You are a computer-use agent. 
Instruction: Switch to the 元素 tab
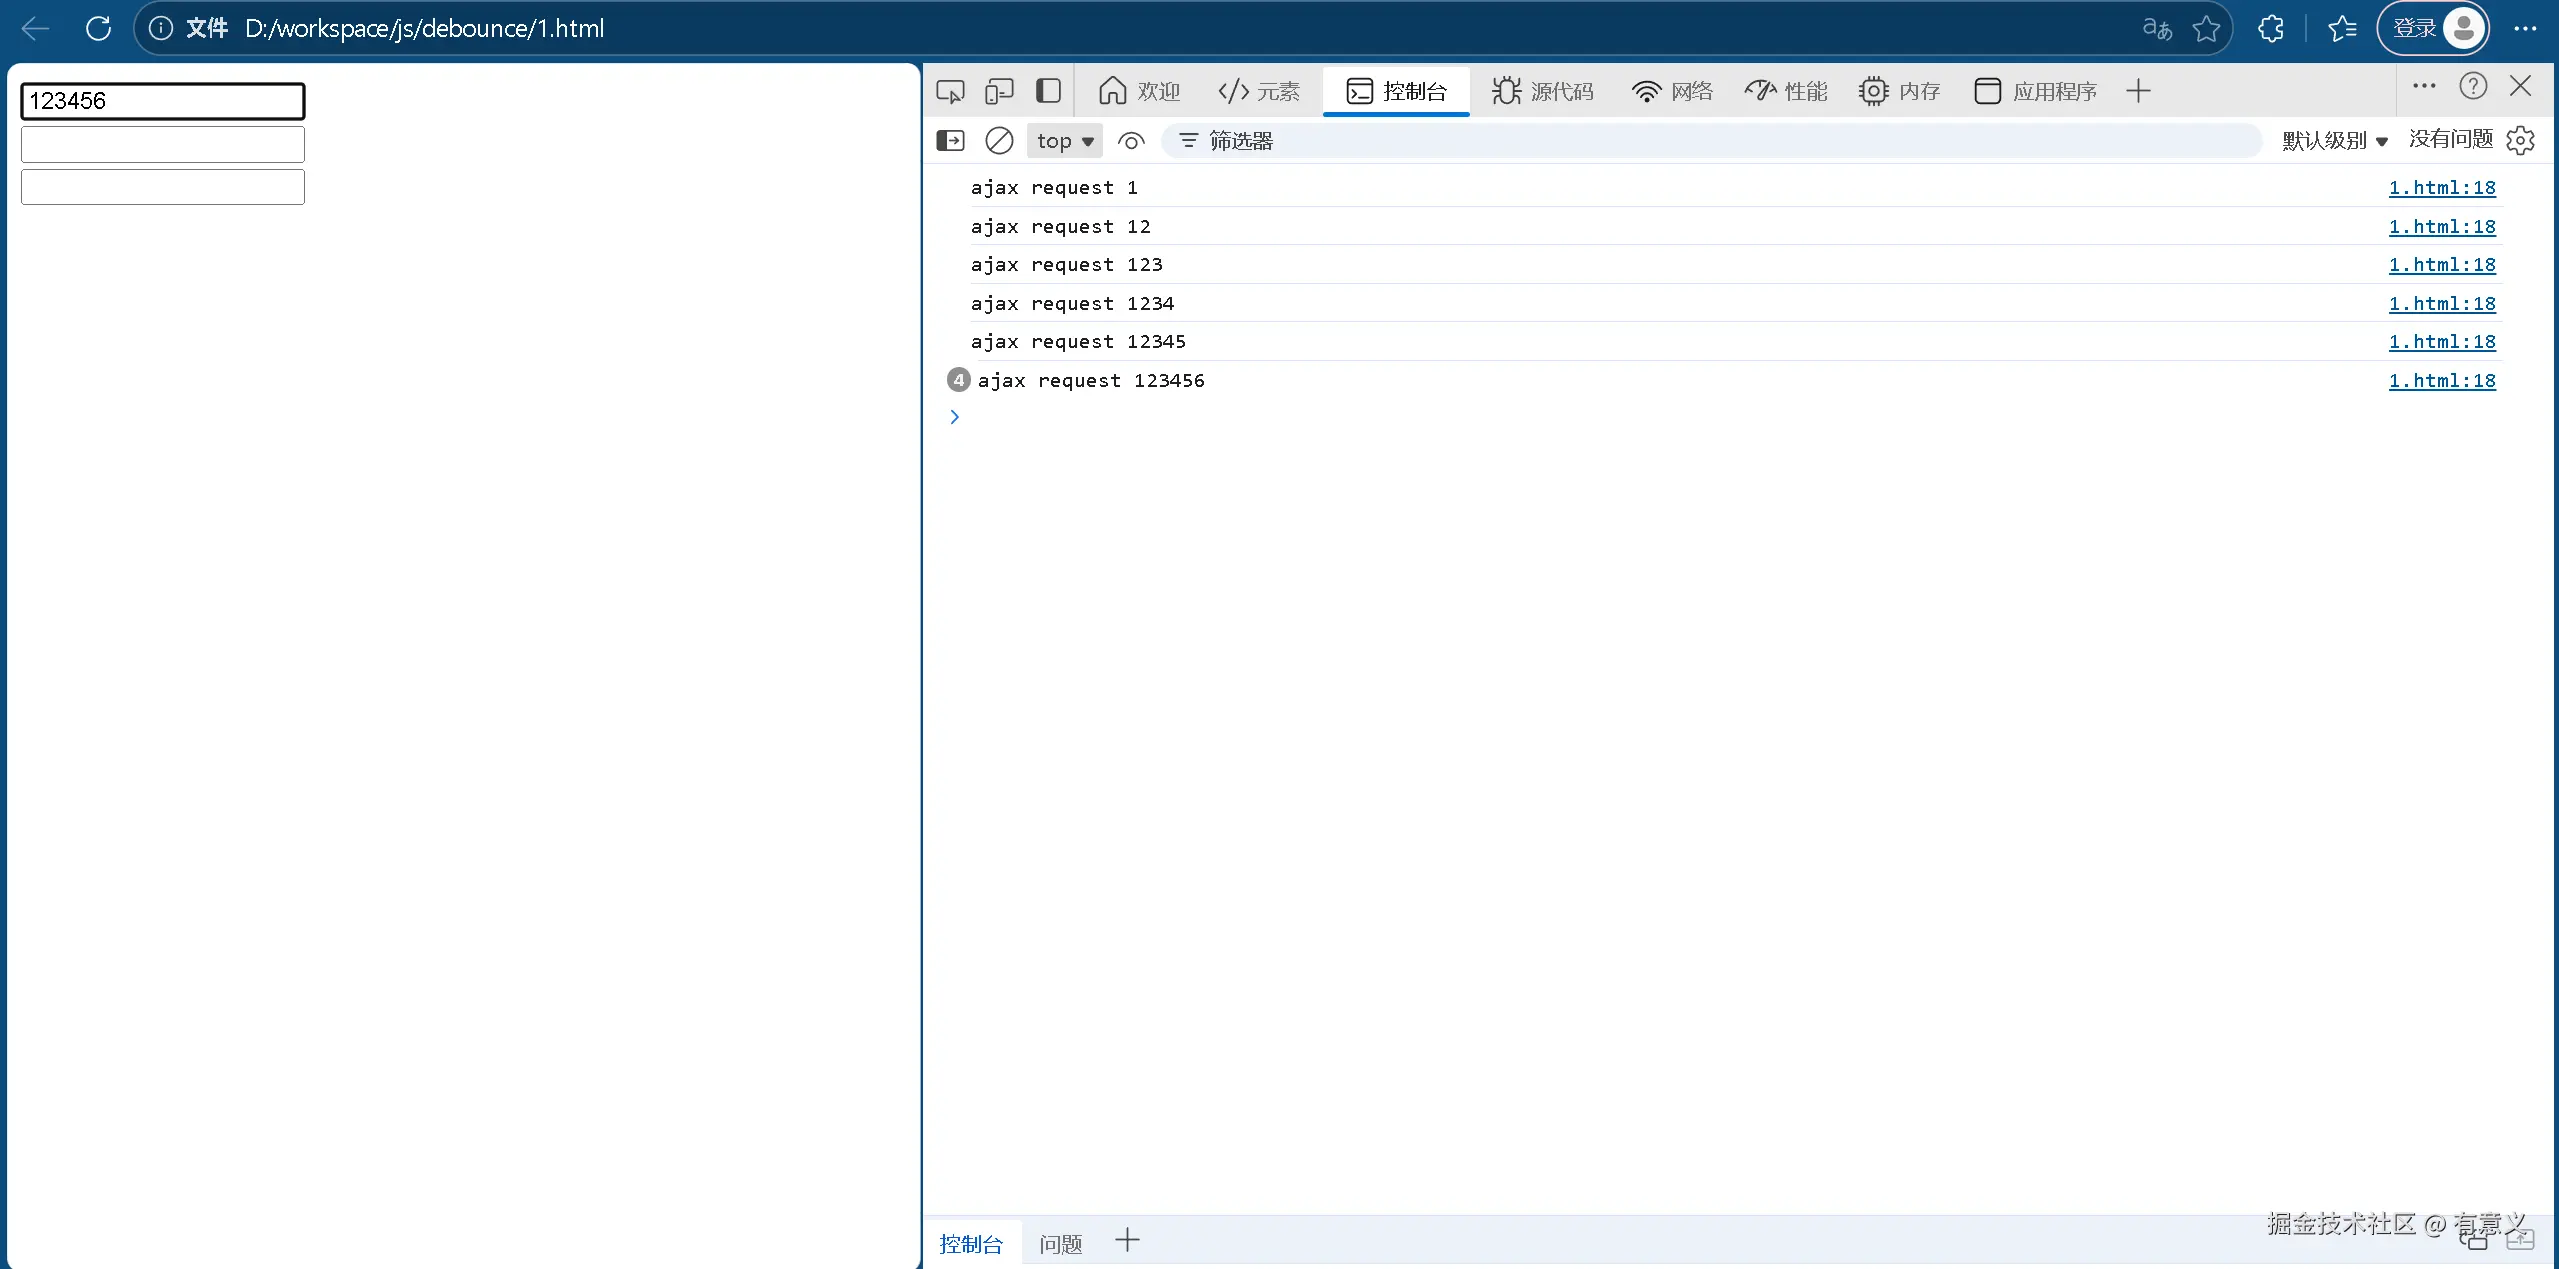[1259, 92]
